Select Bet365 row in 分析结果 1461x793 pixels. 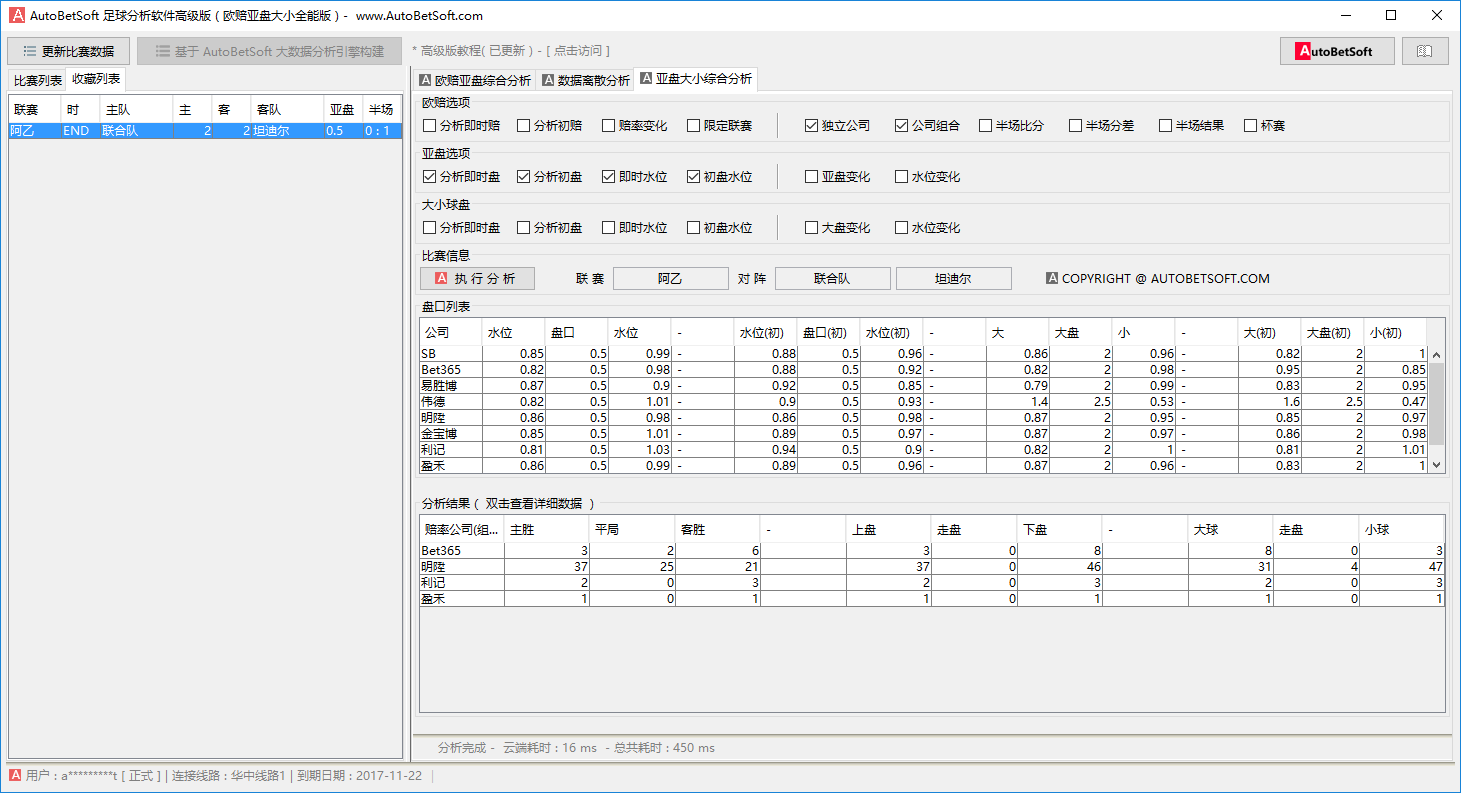932,551
